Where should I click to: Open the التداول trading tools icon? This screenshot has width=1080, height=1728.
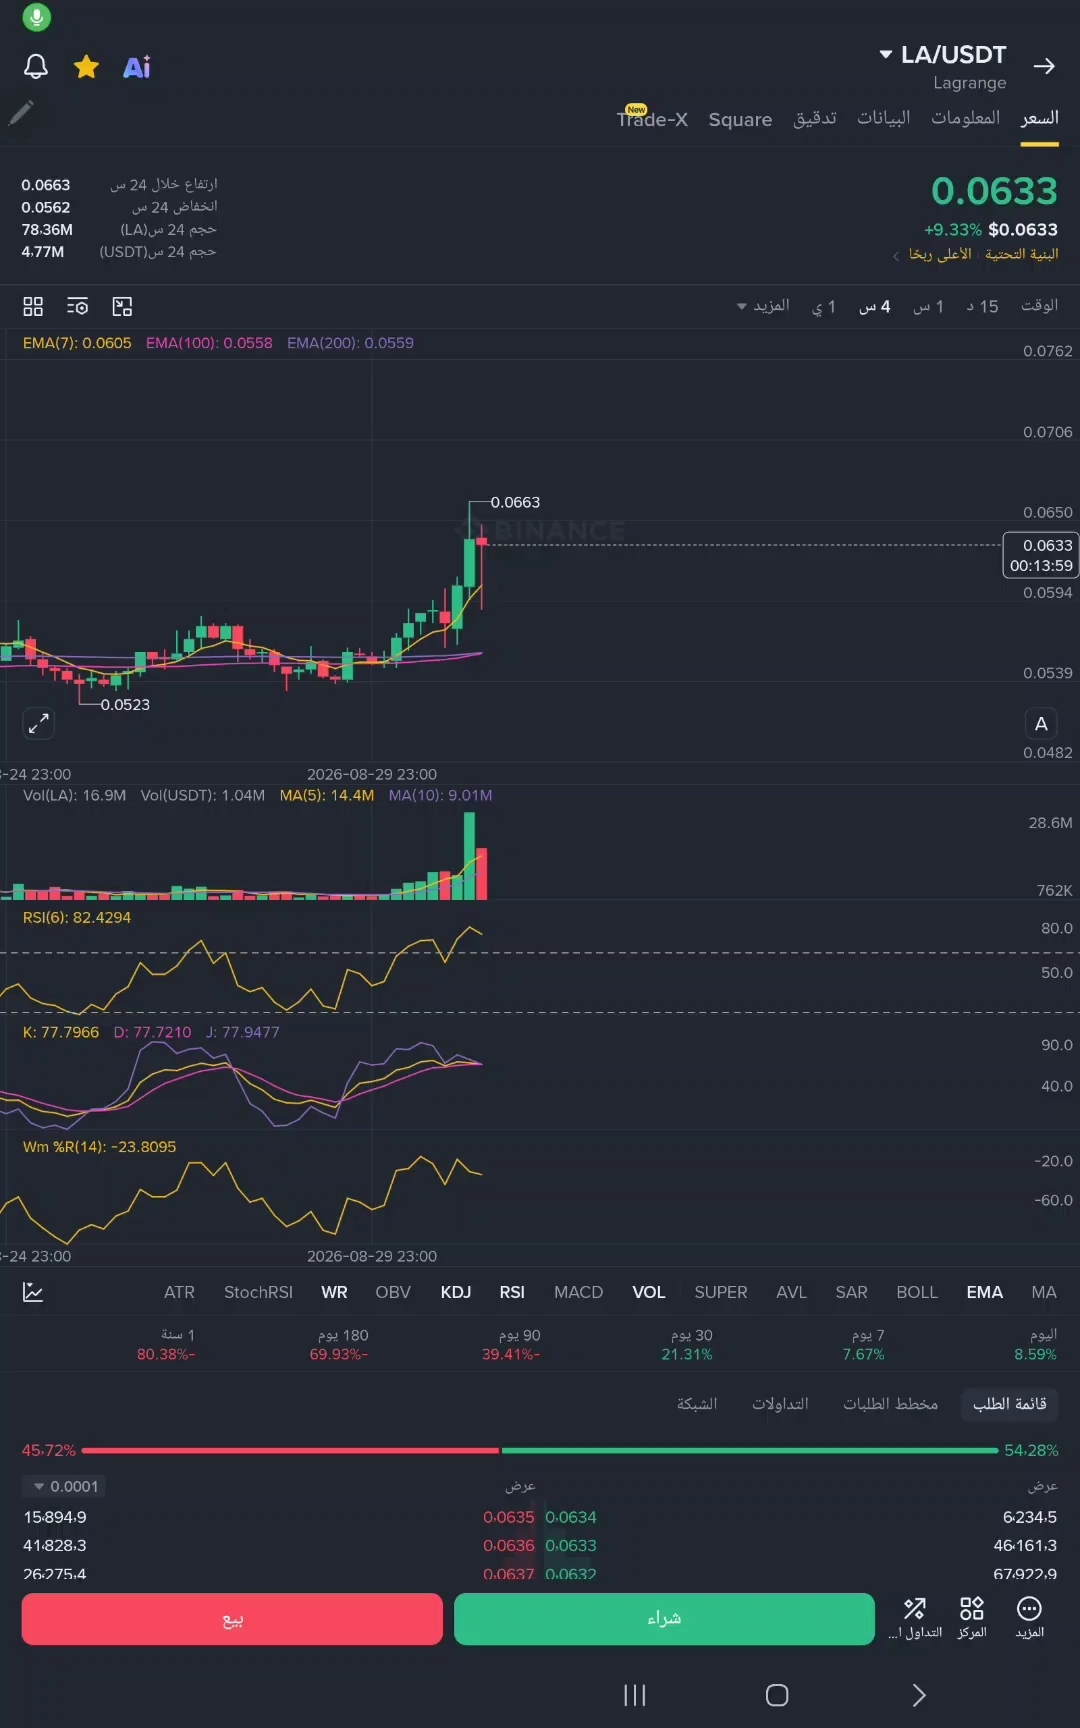[915, 1617]
